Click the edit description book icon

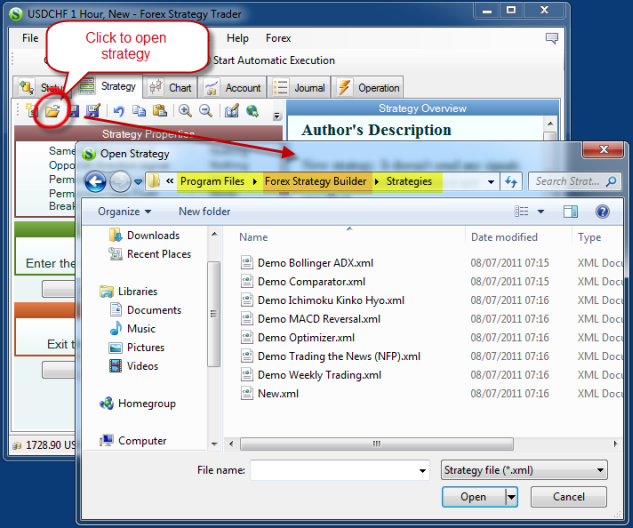232,111
